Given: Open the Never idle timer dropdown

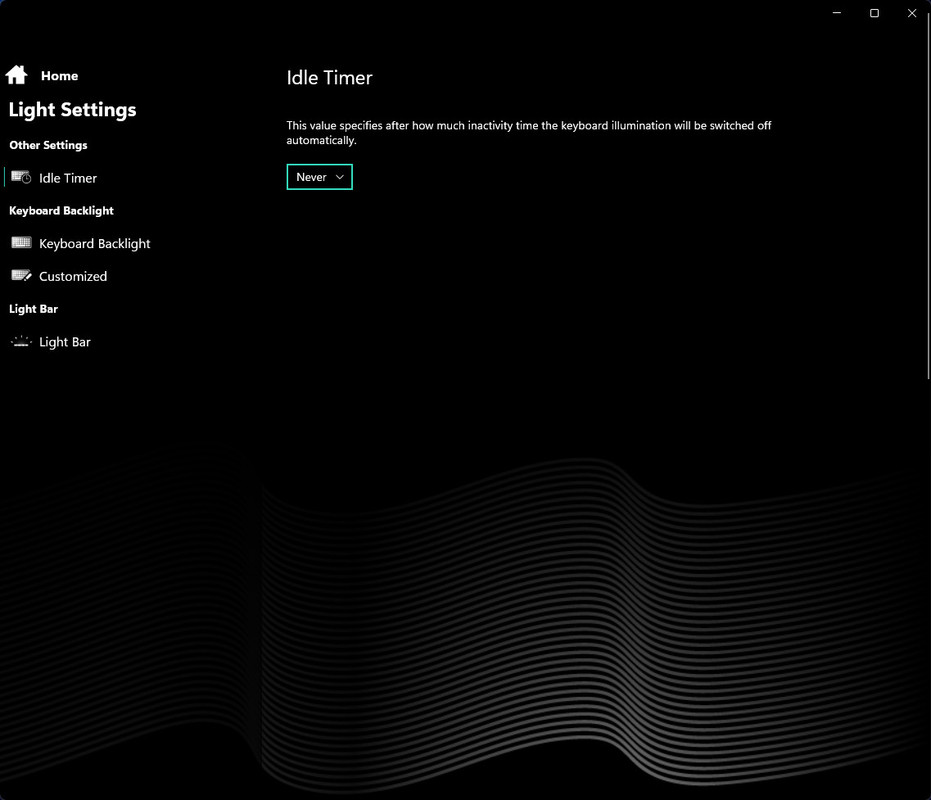Looking at the screenshot, I should click(x=319, y=177).
